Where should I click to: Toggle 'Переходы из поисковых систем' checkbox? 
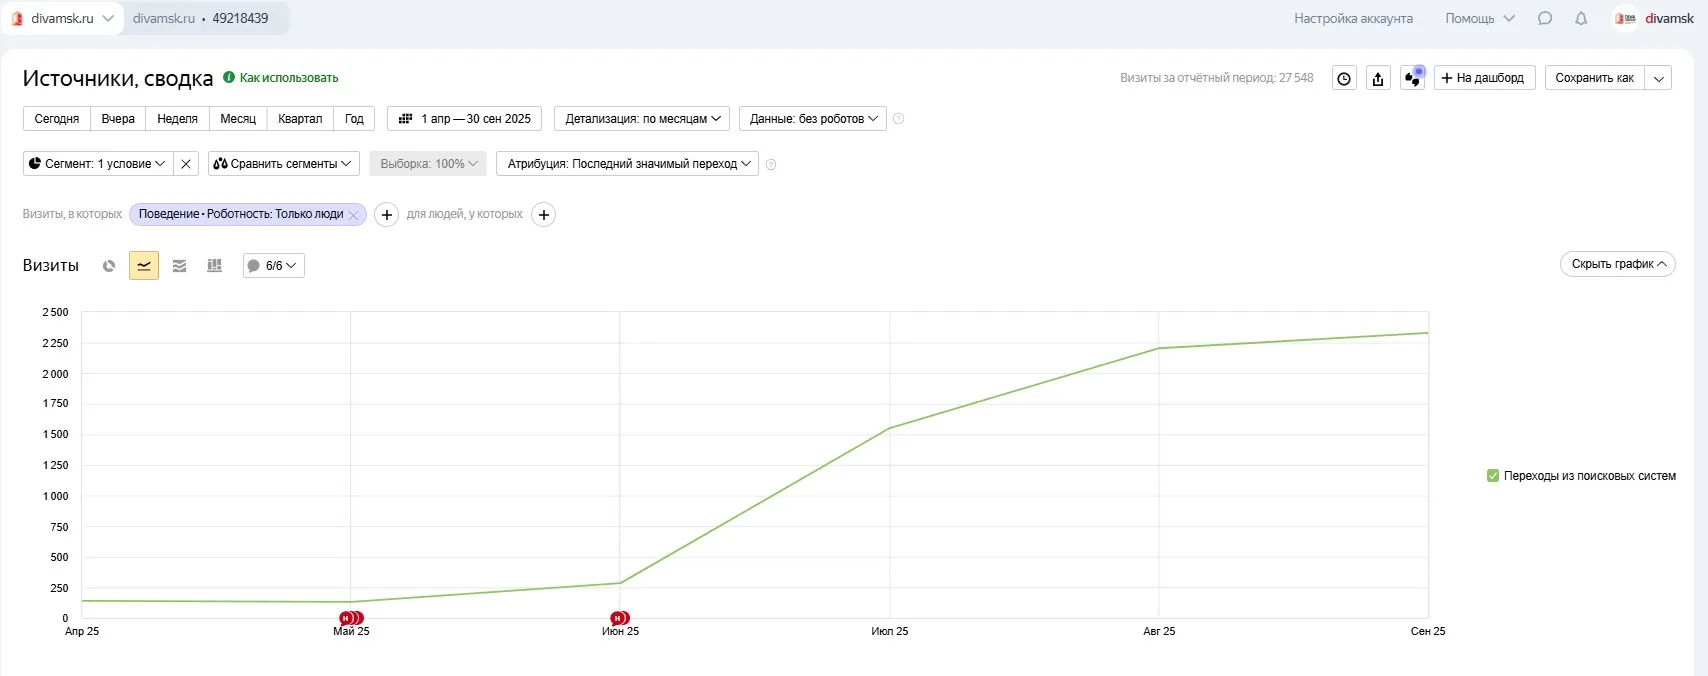click(x=1493, y=476)
